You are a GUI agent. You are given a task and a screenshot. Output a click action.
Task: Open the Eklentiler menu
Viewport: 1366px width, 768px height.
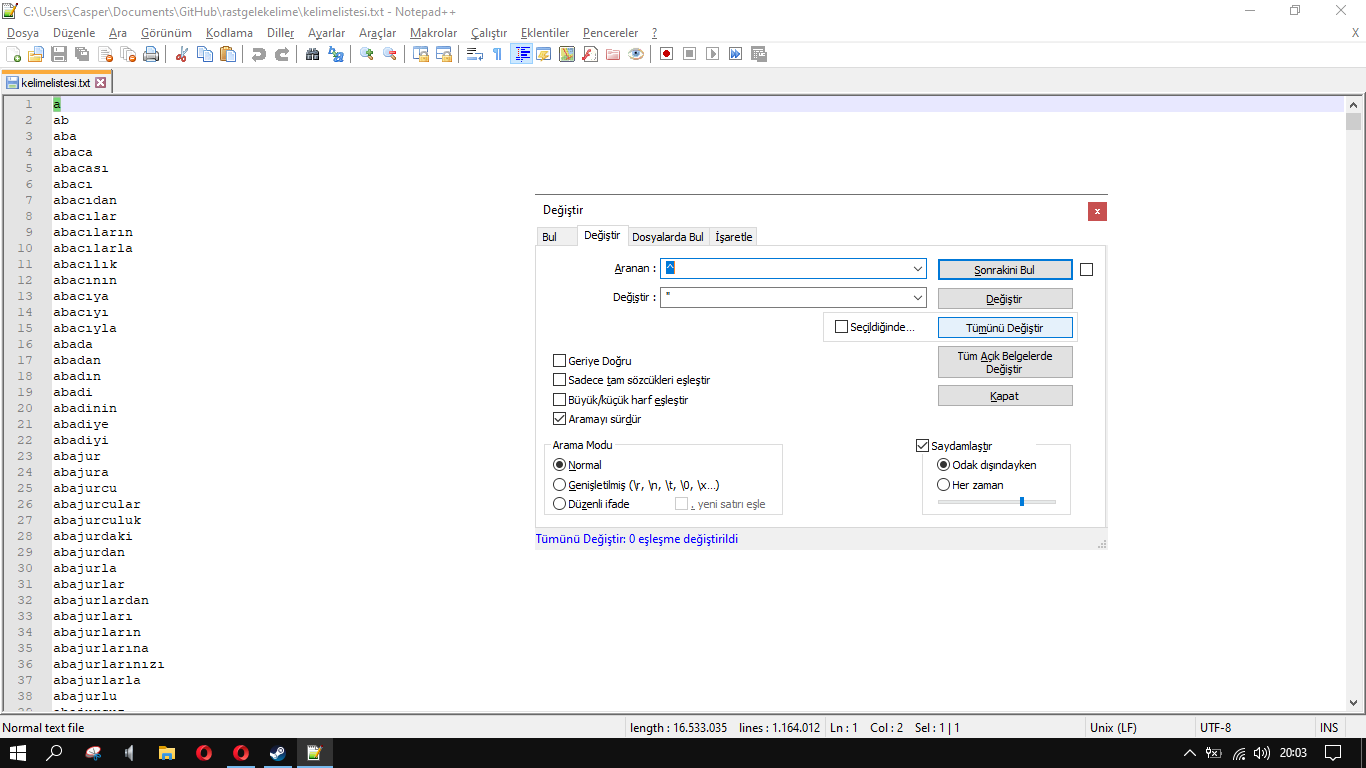545,33
